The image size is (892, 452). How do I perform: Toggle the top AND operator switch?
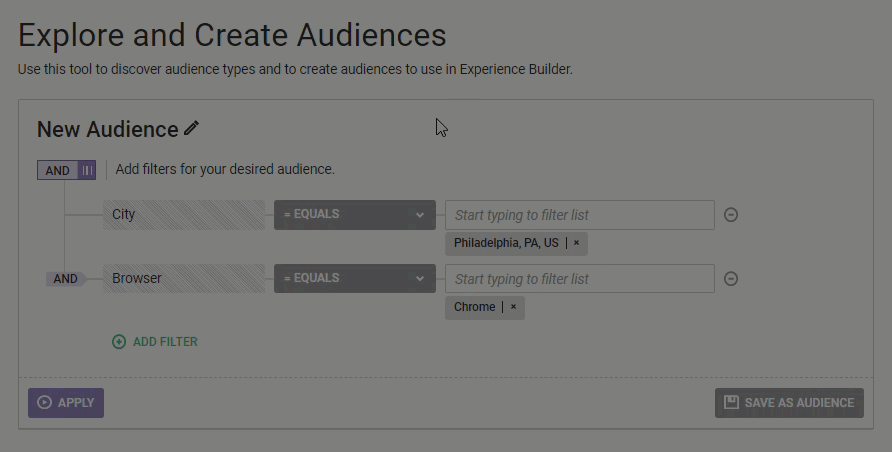click(x=58, y=170)
